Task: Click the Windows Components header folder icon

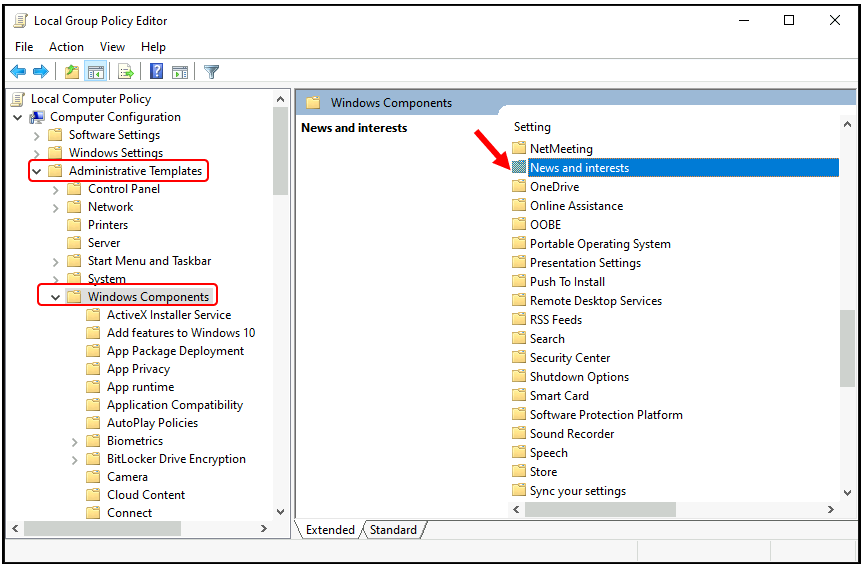Action: pos(313,103)
